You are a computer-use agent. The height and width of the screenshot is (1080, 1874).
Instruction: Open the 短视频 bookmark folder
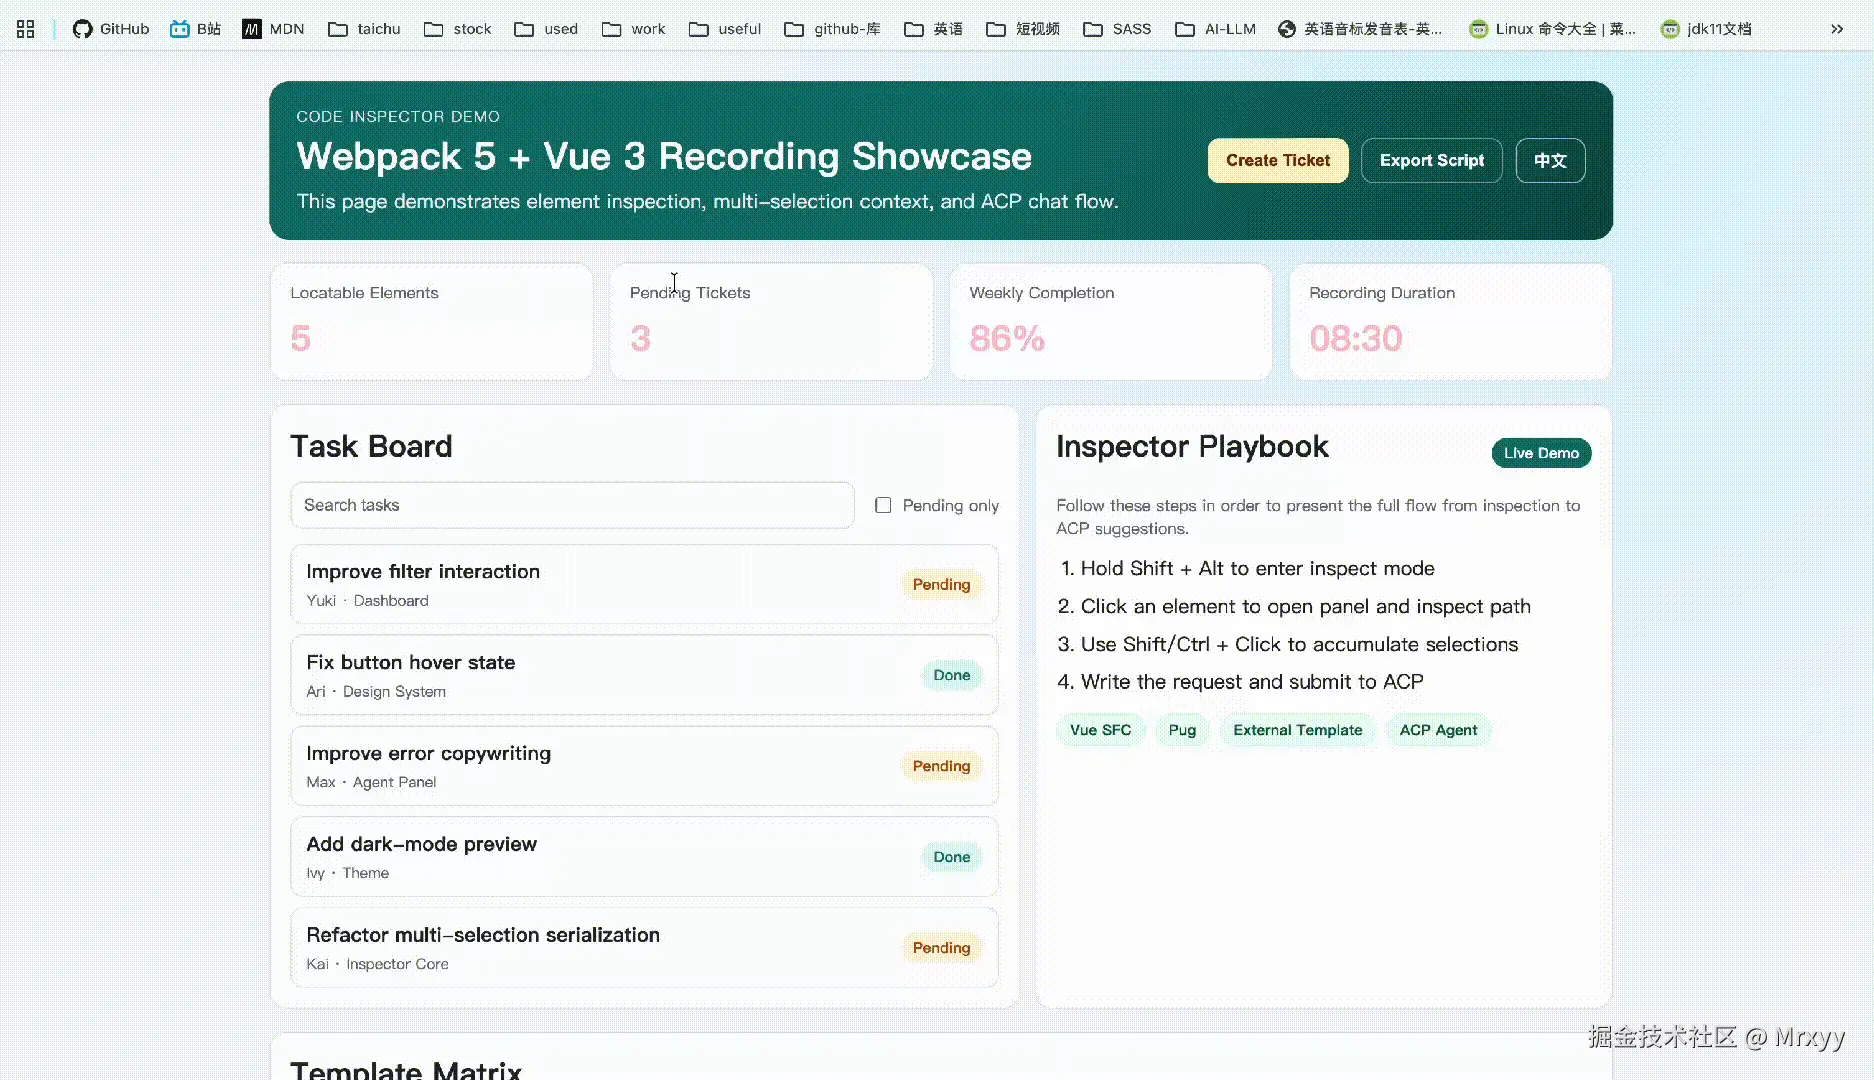(x=1023, y=29)
